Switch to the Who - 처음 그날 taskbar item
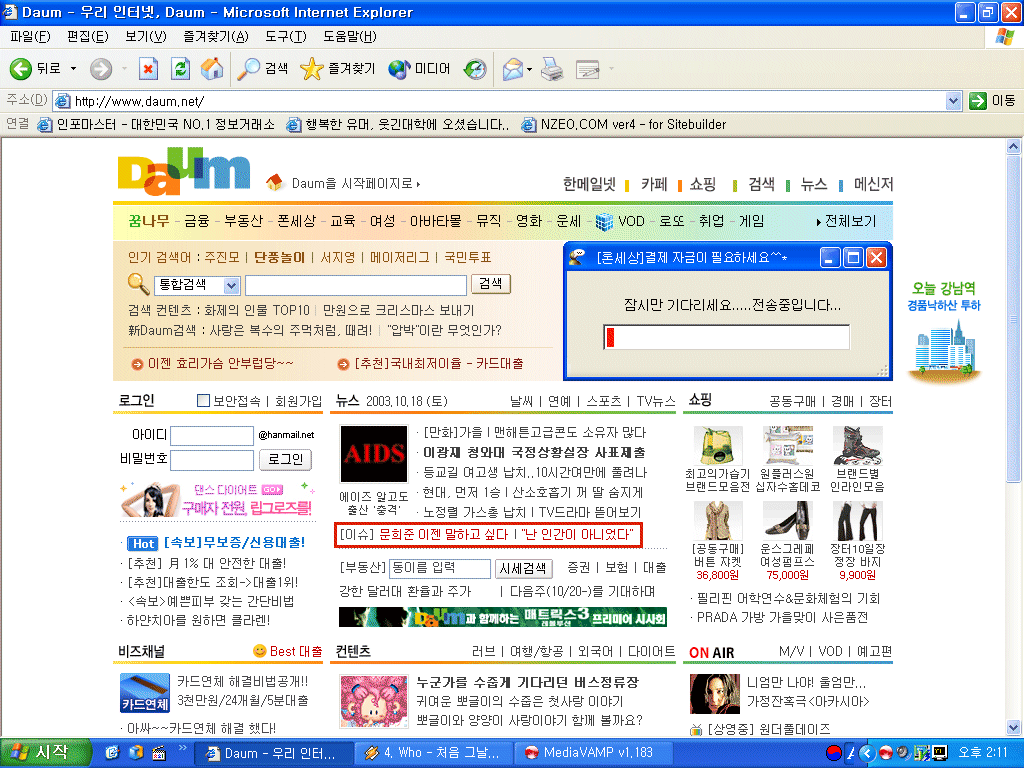Image resolution: width=1024 pixels, height=768 pixels. pos(434,752)
